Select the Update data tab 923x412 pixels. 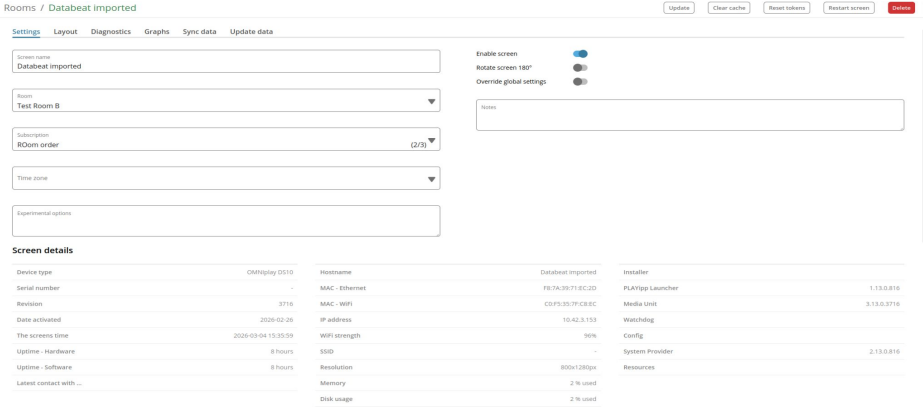tap(251, 31)
